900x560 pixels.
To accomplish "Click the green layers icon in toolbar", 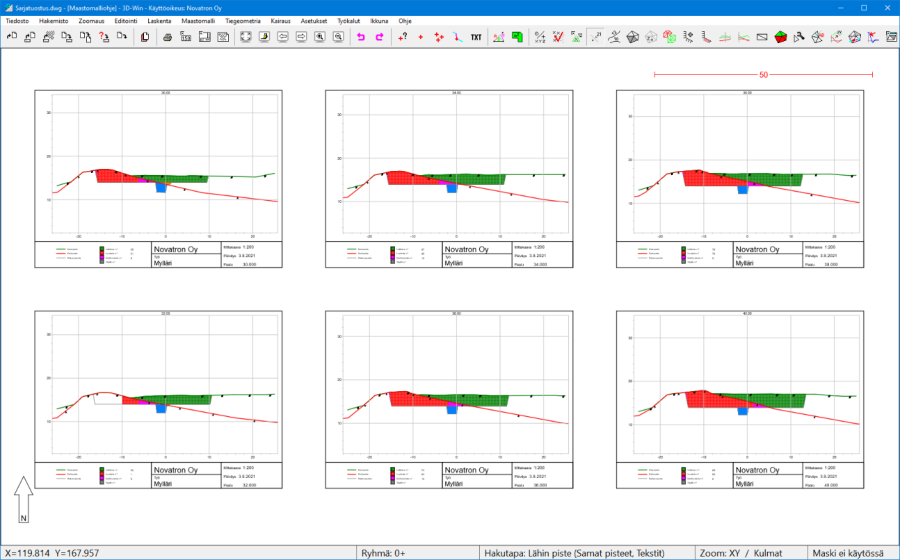I will [517, 37].
